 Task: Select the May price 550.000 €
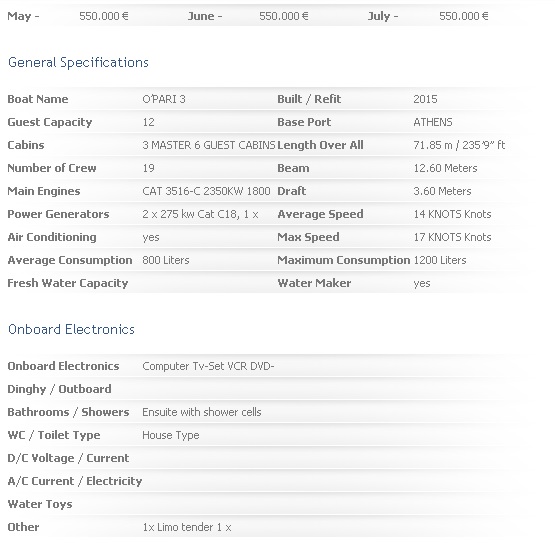point(104,16)
